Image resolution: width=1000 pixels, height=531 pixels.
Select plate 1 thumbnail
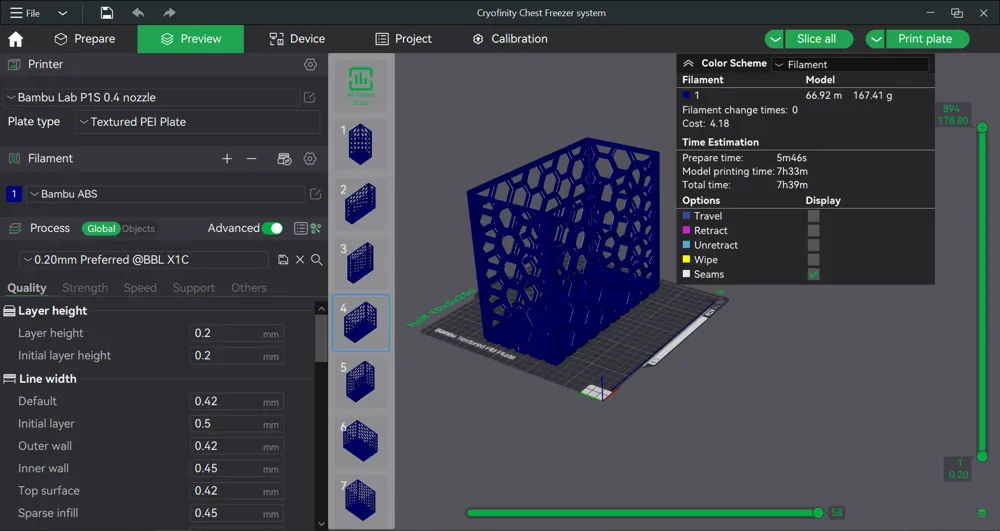click(361, 144)
